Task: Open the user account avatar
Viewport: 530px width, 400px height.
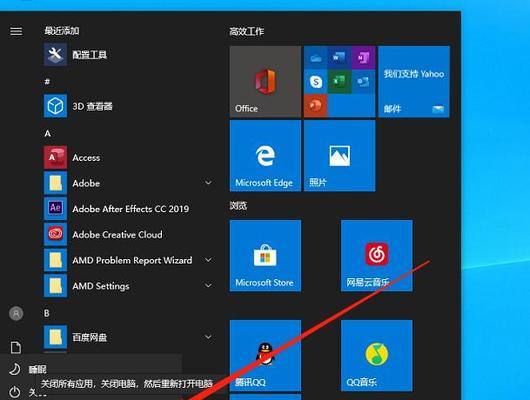Action: tap(16, 313)
